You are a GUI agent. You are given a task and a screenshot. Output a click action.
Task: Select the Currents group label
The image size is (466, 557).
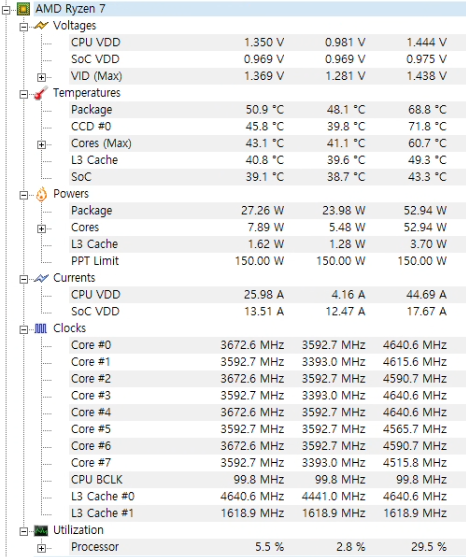click(x=74, y=278)
